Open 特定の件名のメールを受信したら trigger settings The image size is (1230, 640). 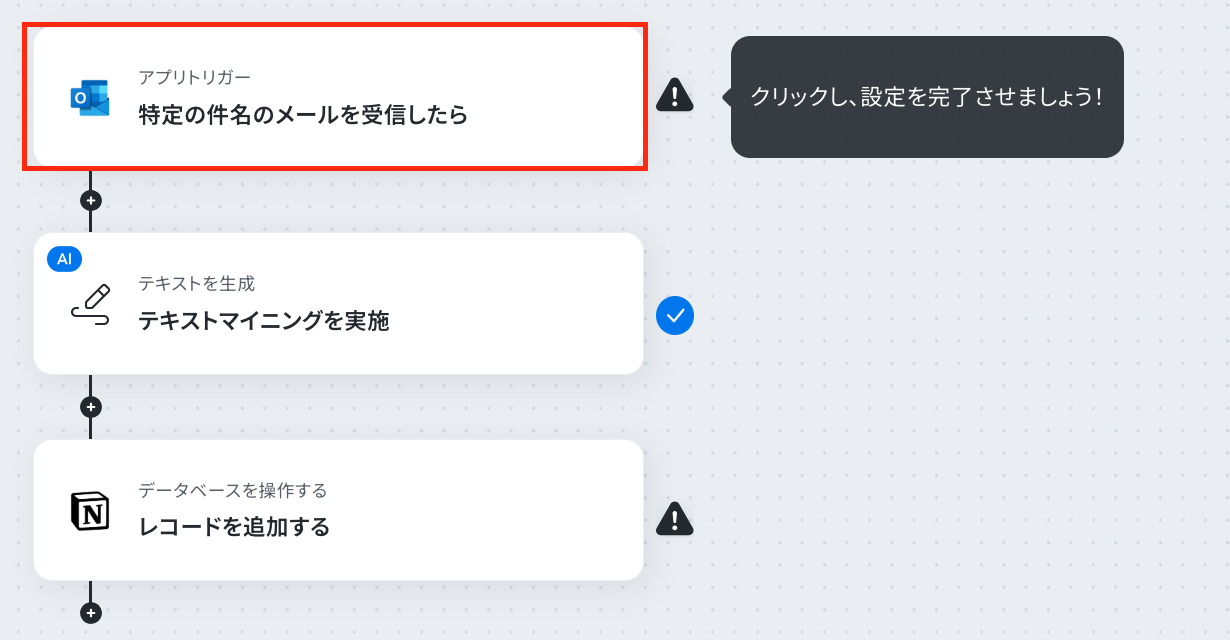(x=338, y=97)
